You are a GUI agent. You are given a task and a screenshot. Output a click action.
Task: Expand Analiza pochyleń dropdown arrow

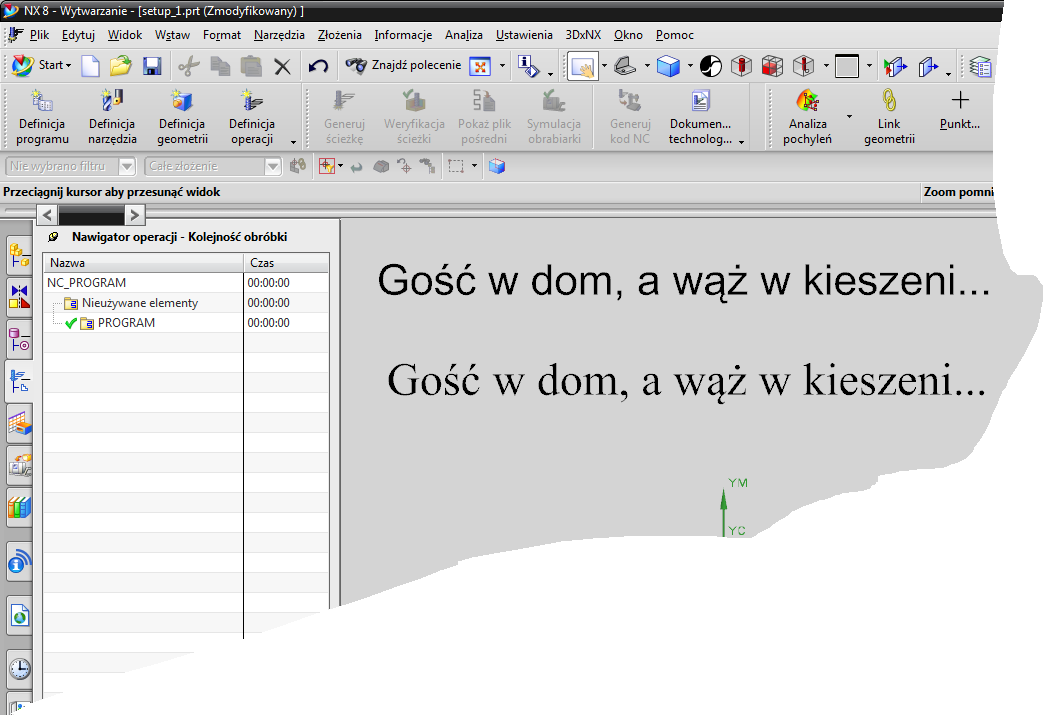[849, 117]
